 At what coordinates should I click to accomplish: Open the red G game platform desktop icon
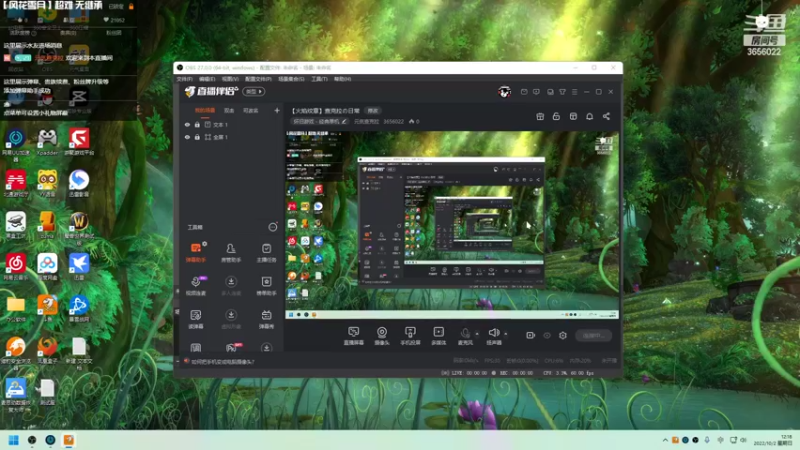79,142
